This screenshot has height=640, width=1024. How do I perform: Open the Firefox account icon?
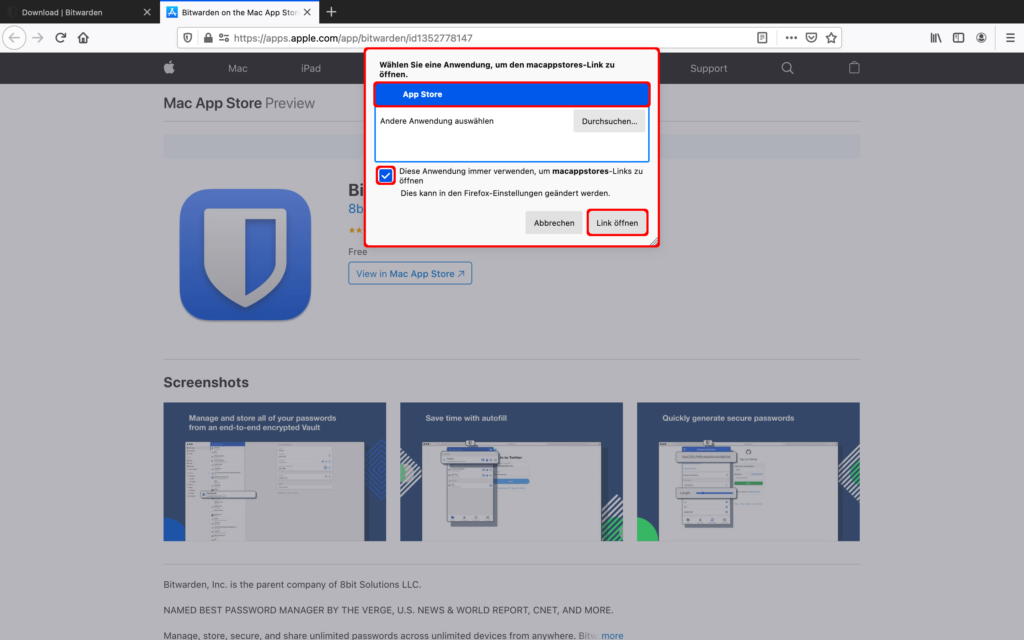click(981, 38)
